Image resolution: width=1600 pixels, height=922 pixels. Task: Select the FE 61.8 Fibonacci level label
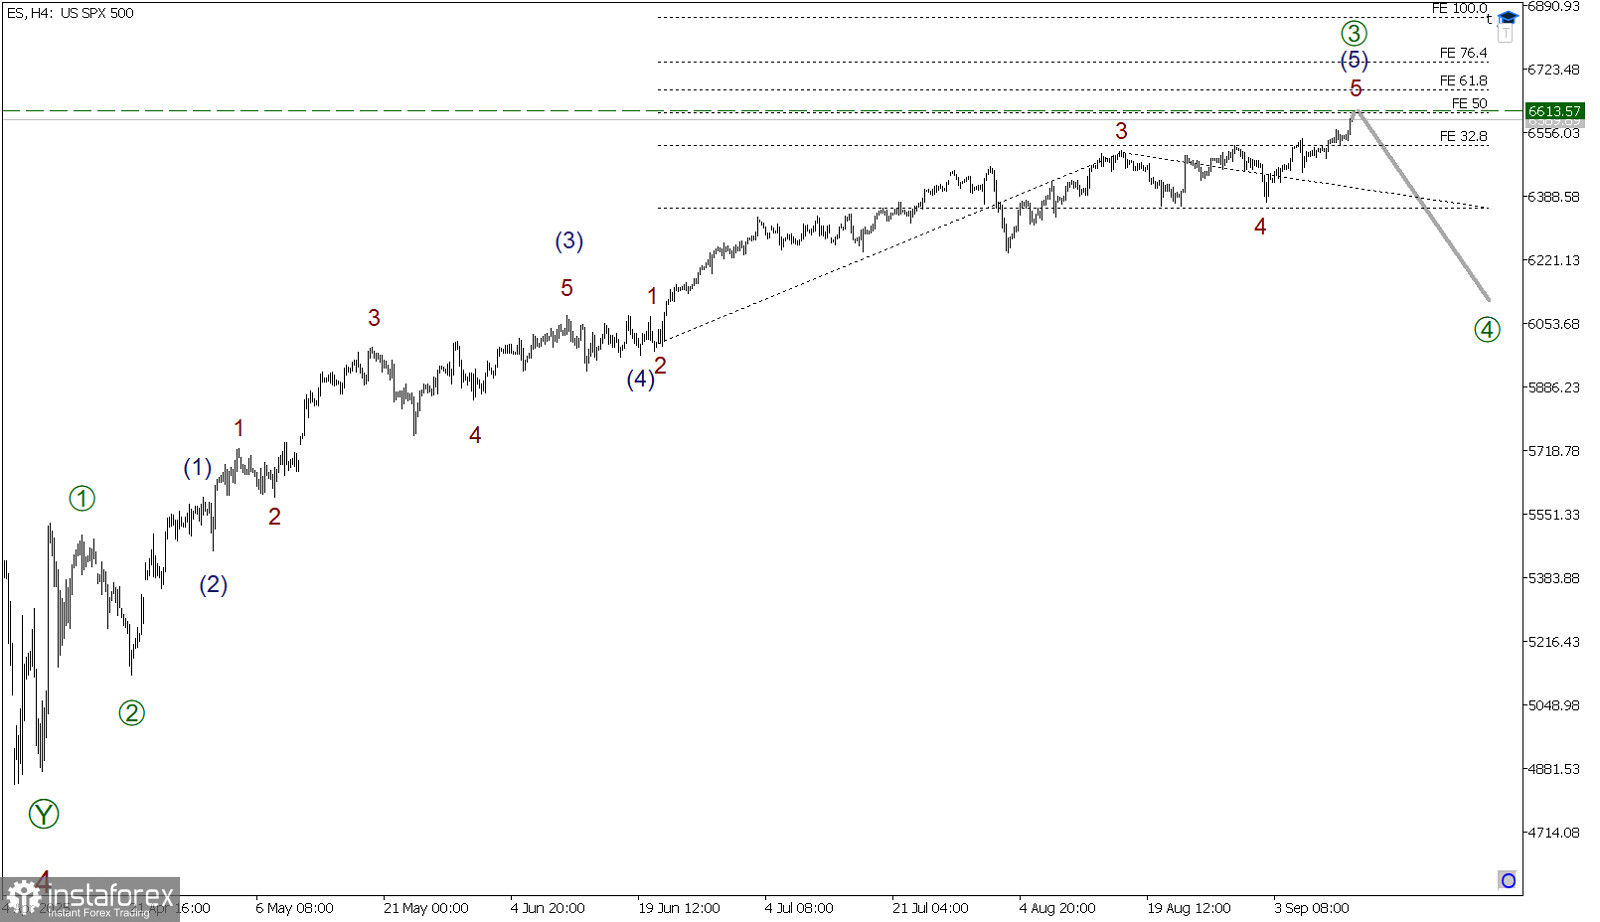(1463, 81)
